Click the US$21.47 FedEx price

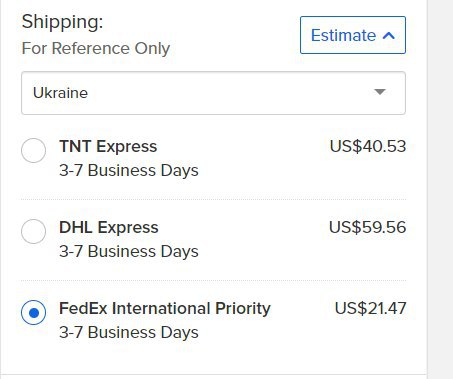370,308
